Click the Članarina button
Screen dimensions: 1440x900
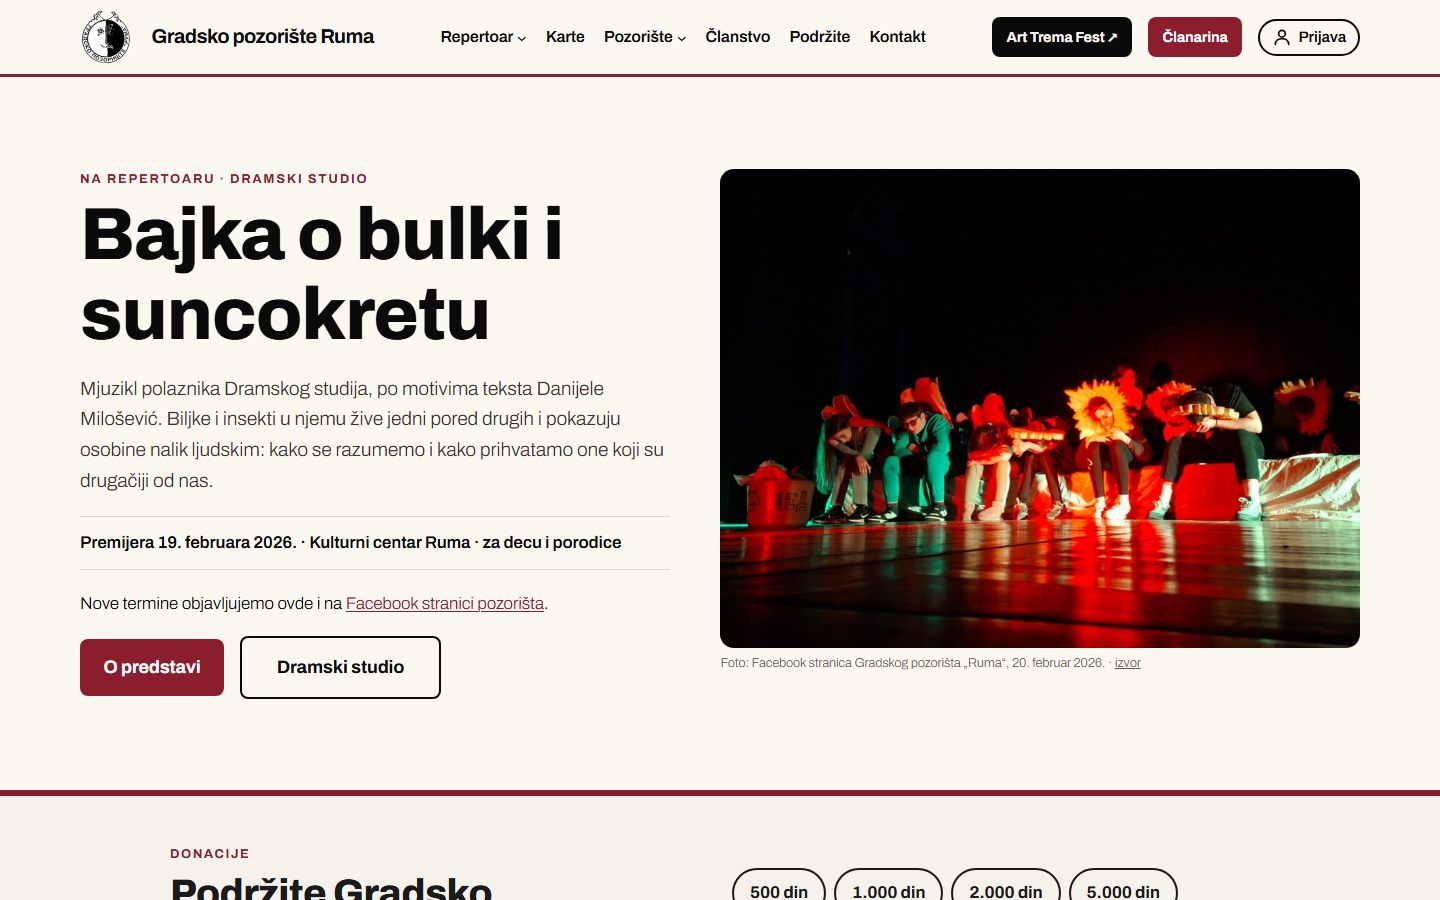(x=1195, y=37)
